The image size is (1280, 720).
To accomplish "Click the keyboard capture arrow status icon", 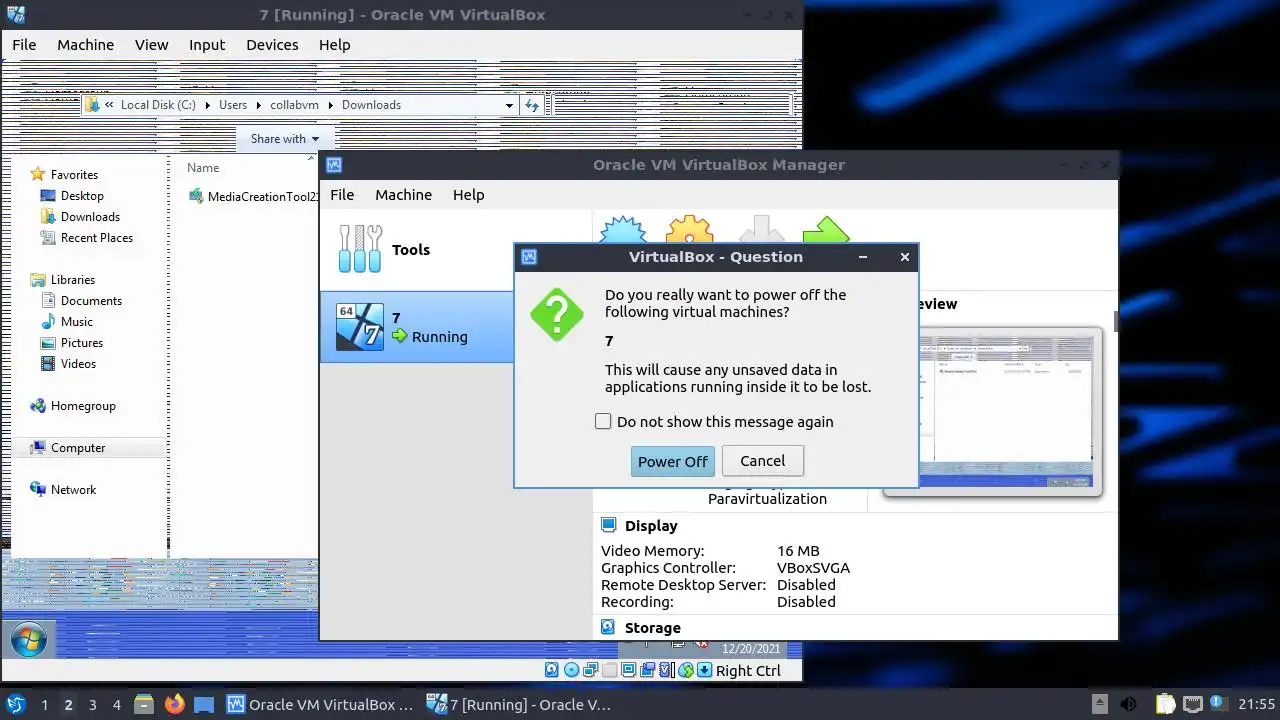I will (704, 670).
